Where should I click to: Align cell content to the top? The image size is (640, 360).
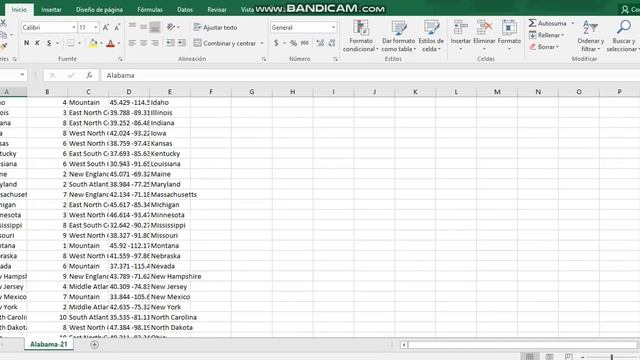pyautogui.click(x=132, y=27)
